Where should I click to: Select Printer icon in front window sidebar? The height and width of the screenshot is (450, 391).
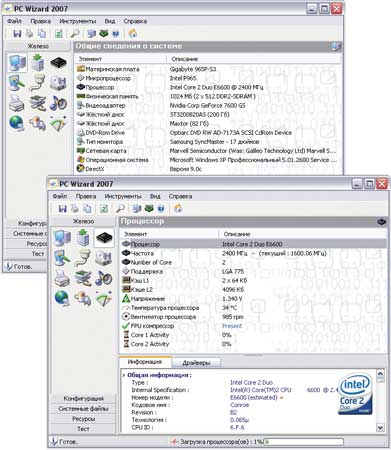(x=62, y=278)
